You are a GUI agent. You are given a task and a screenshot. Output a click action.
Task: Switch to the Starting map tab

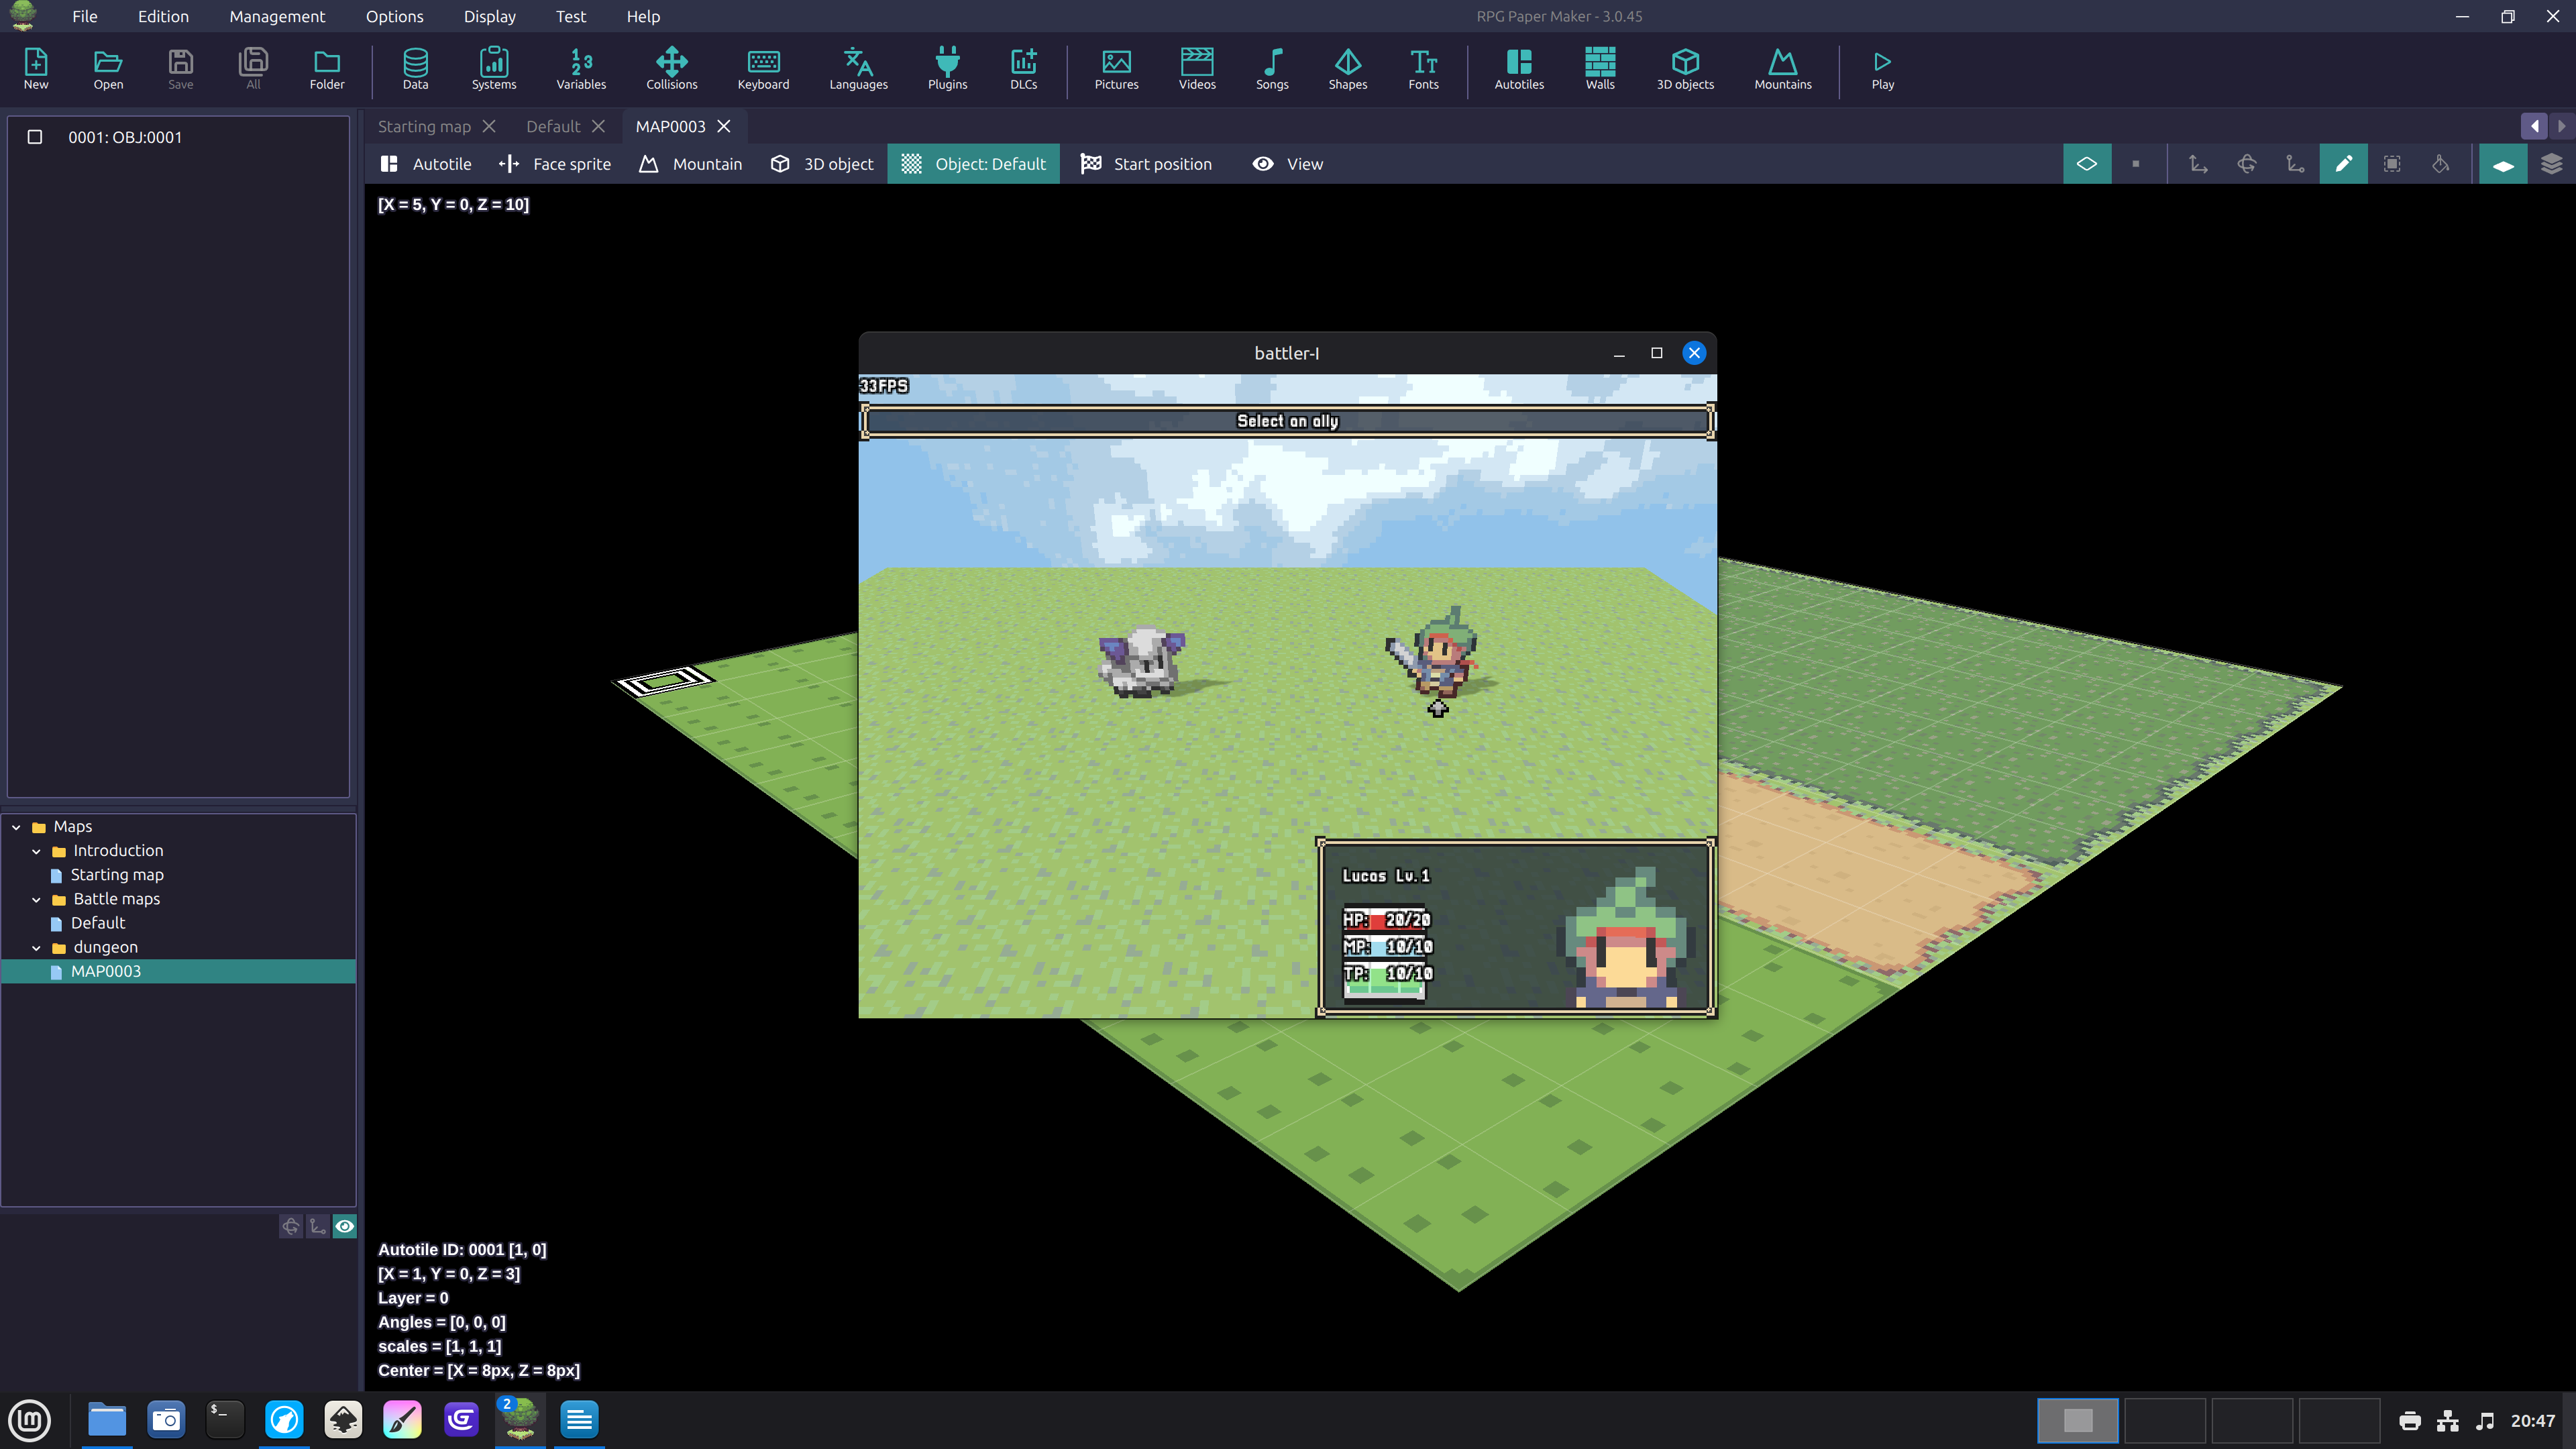[x=424, y=126]
